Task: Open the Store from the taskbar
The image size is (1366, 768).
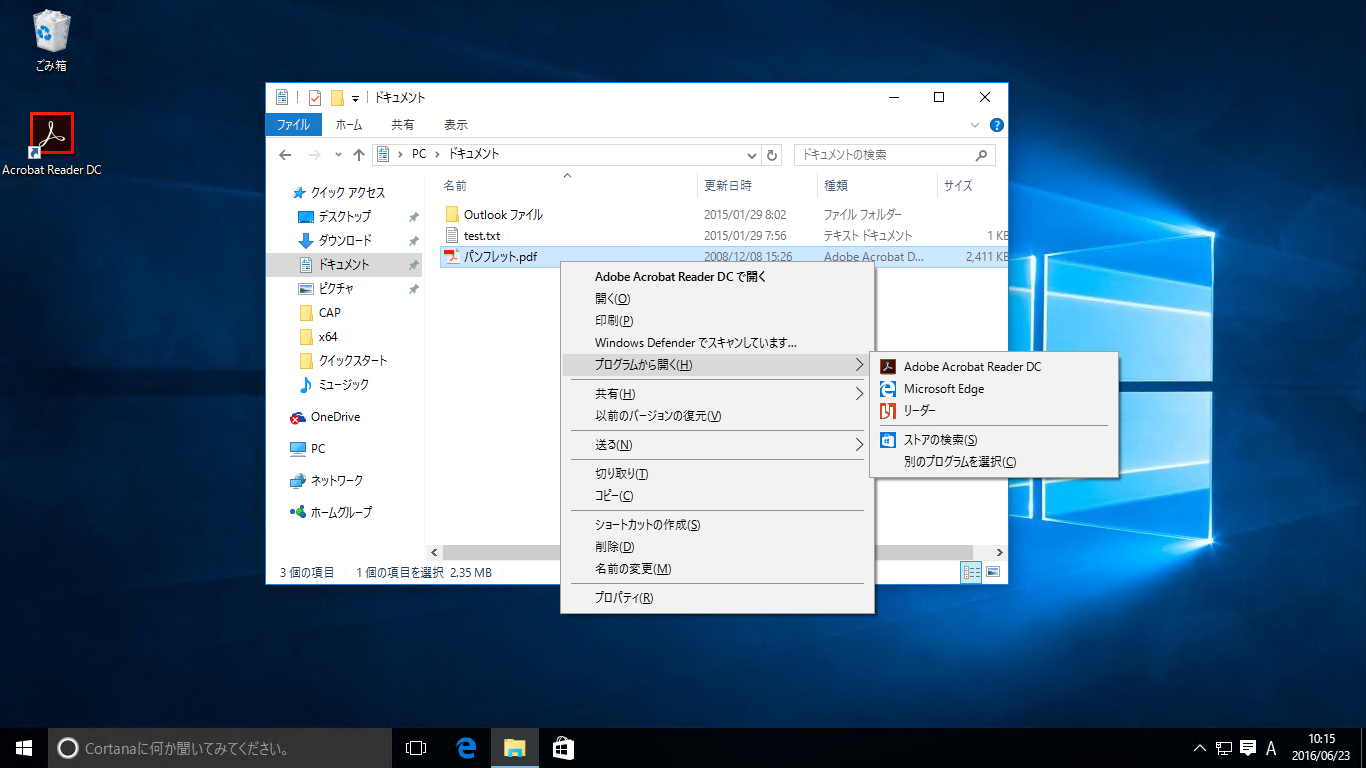Action: click(x=563, y=748)
